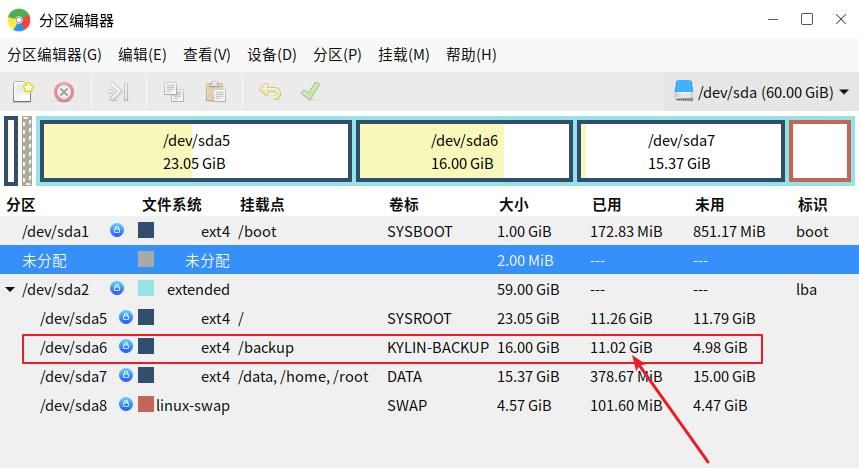The image size is (859, 468).
Task: Click the /dev/sda5 block in disk map
Action: click(195, 152)
